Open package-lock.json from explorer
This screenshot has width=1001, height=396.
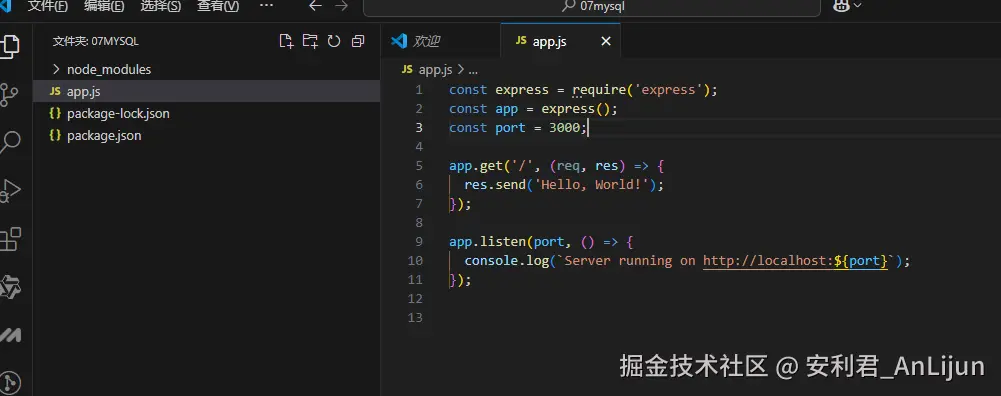206,114
